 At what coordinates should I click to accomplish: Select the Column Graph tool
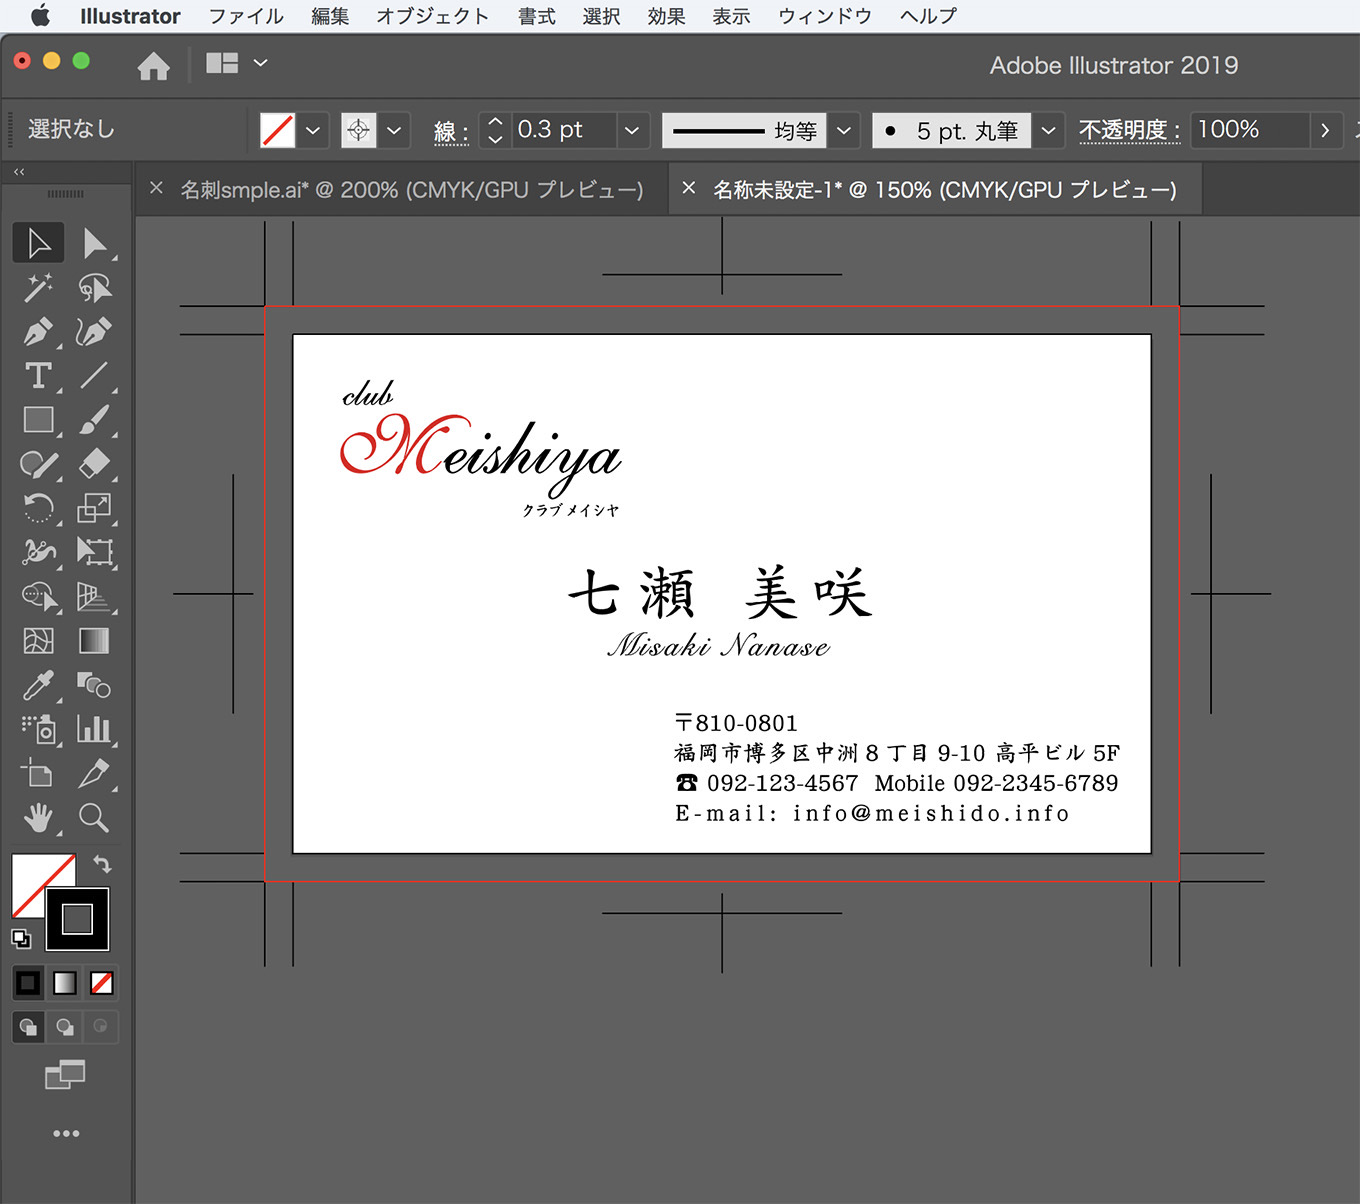pyautogui.click(x=95, y=729)
